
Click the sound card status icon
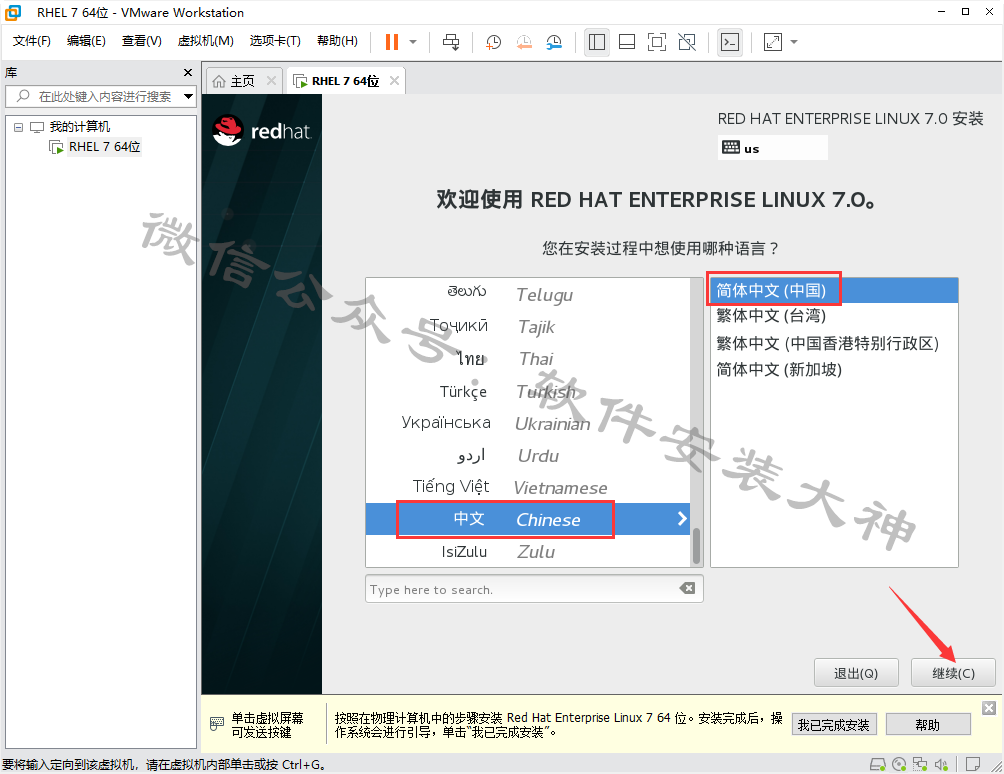click(x=941, y=764)
